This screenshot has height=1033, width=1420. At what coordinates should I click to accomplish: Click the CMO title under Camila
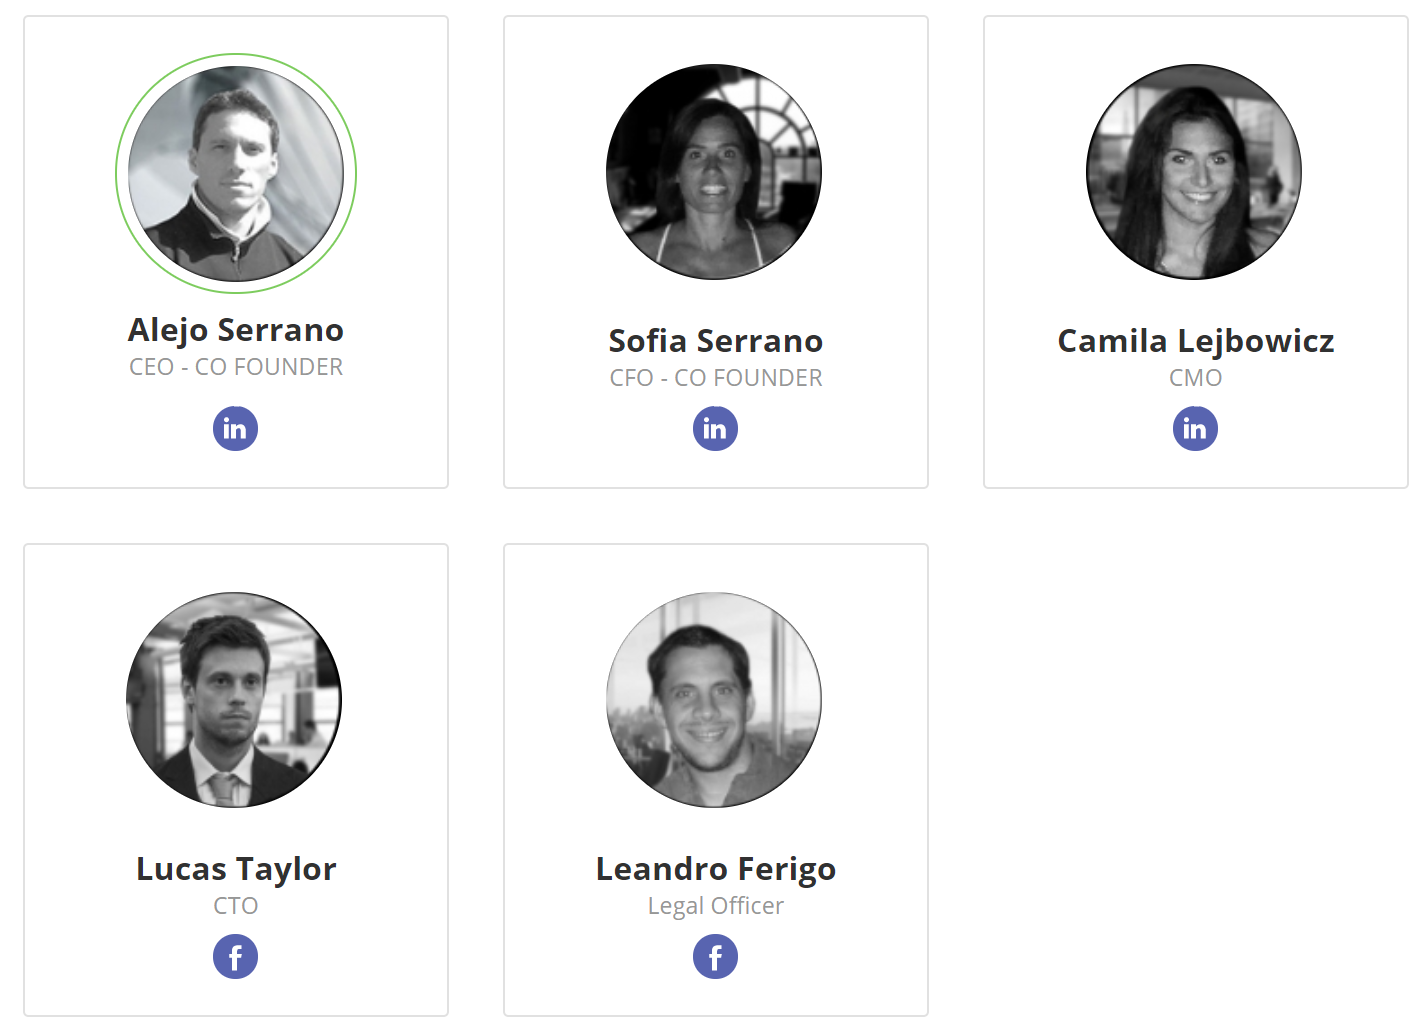coord(1196,378)
